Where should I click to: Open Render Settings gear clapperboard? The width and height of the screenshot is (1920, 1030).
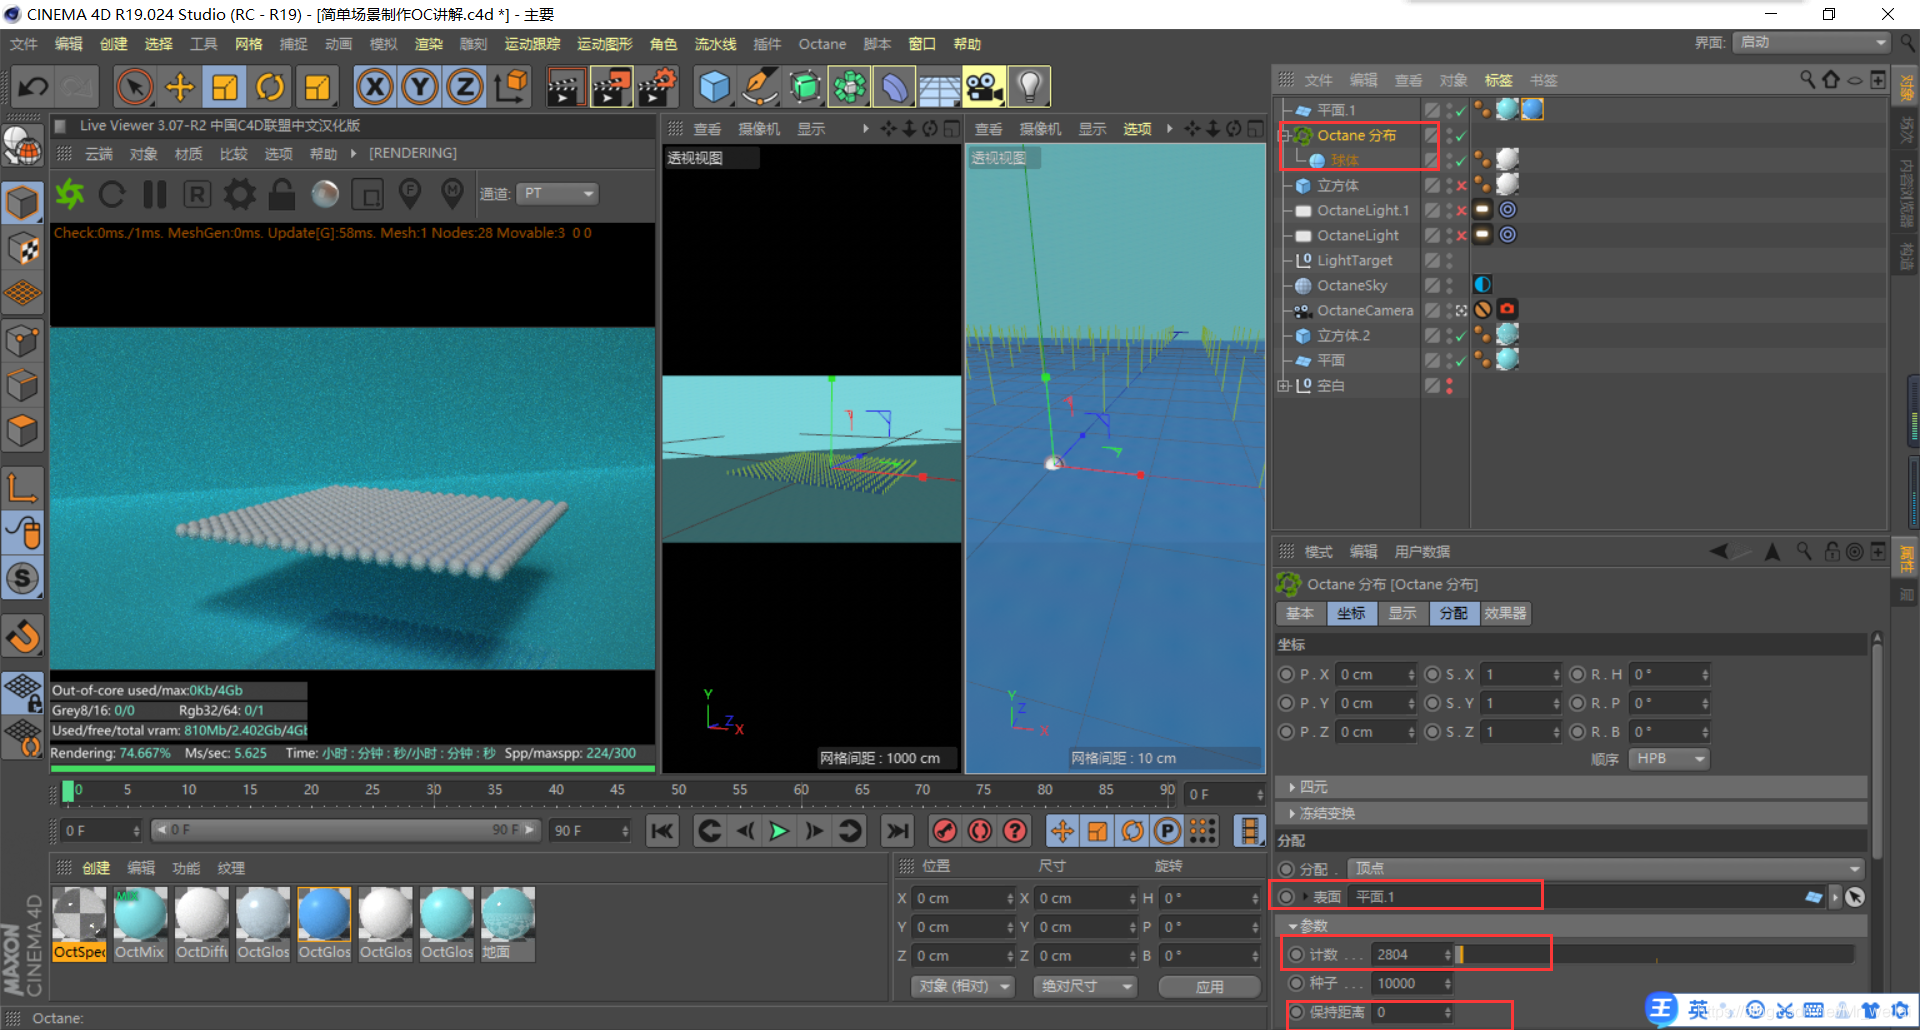[x=657, y=87]
